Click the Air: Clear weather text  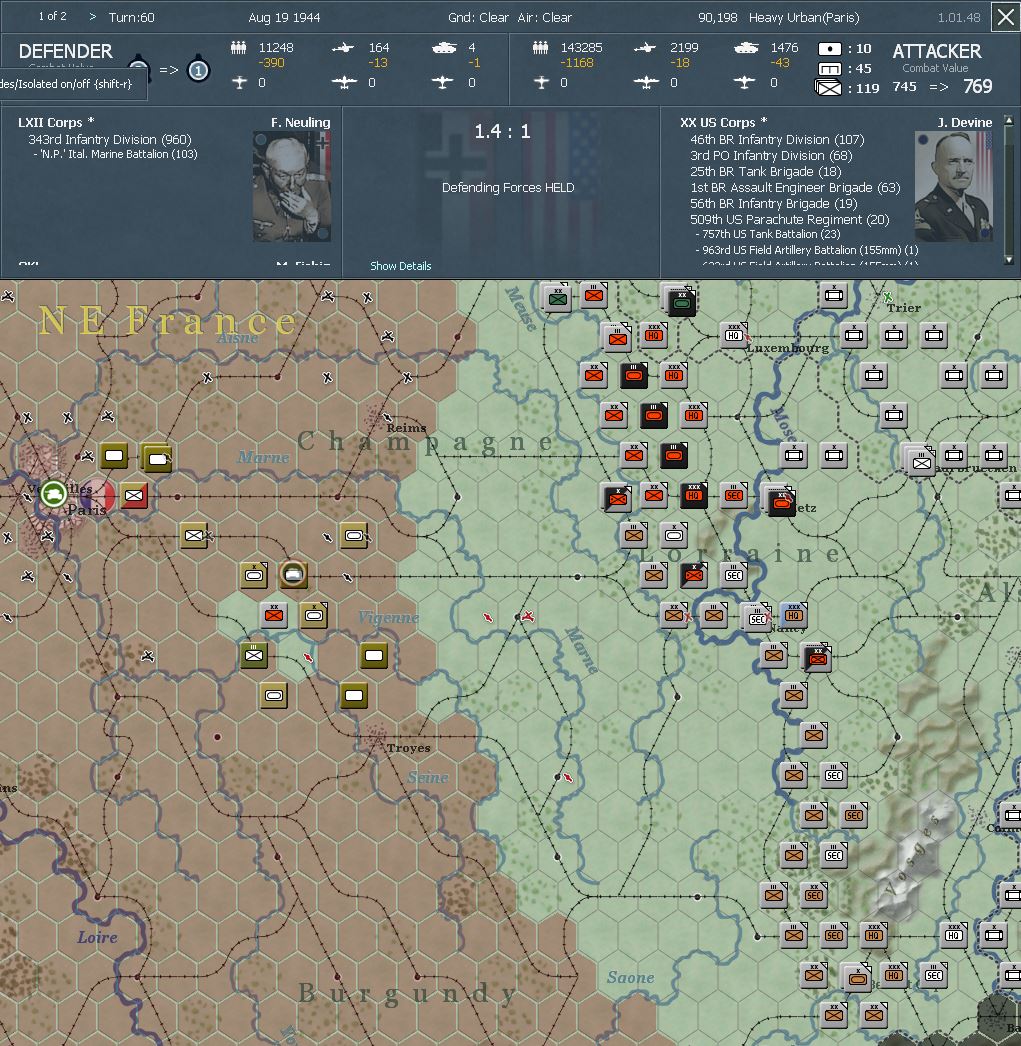[544, 17]
